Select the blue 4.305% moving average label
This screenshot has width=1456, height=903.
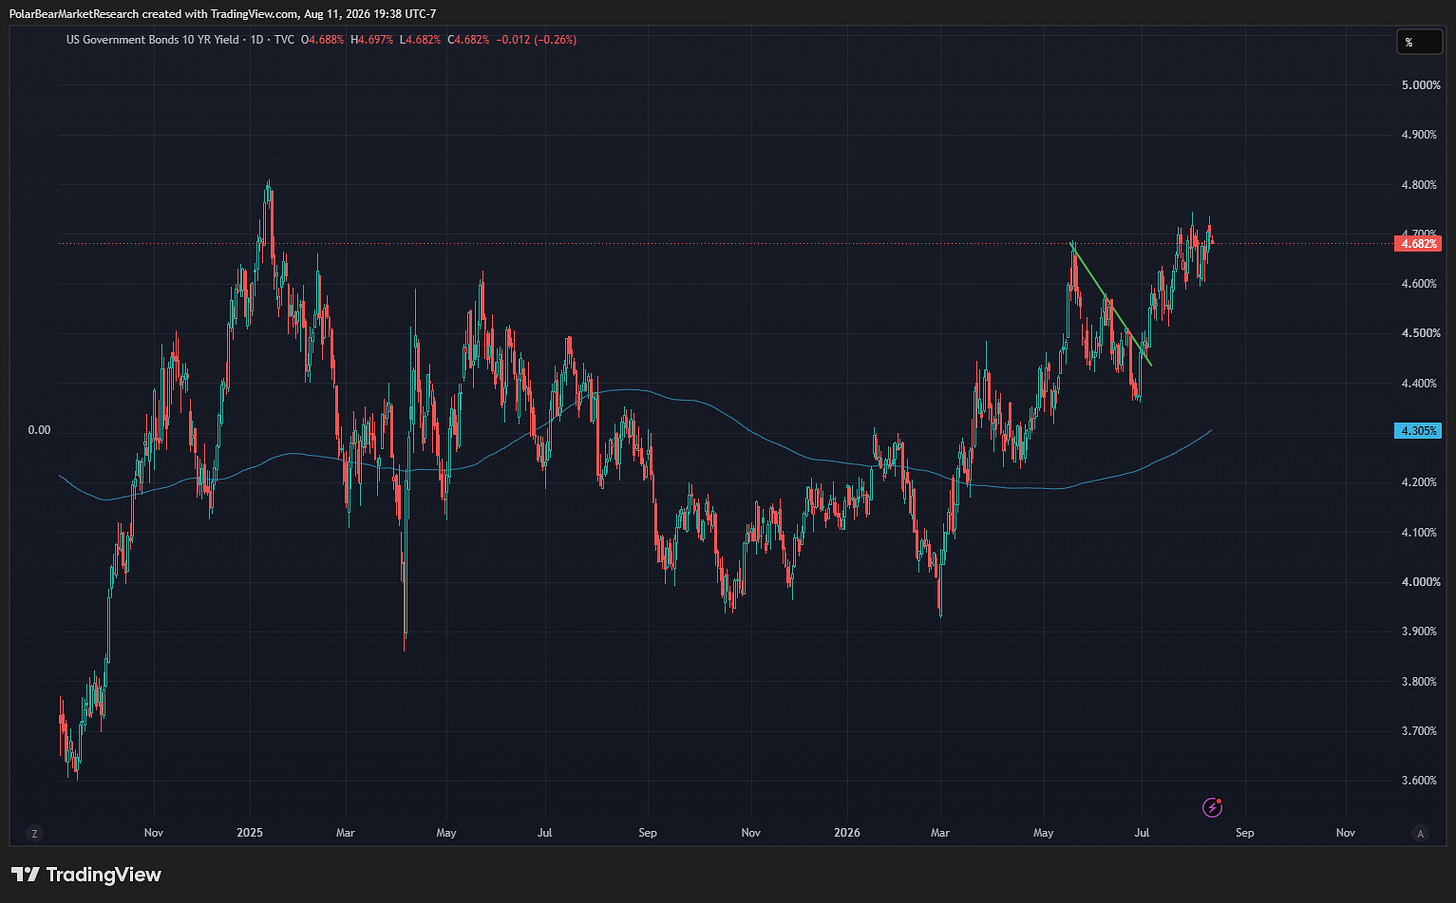(1418, 431)
